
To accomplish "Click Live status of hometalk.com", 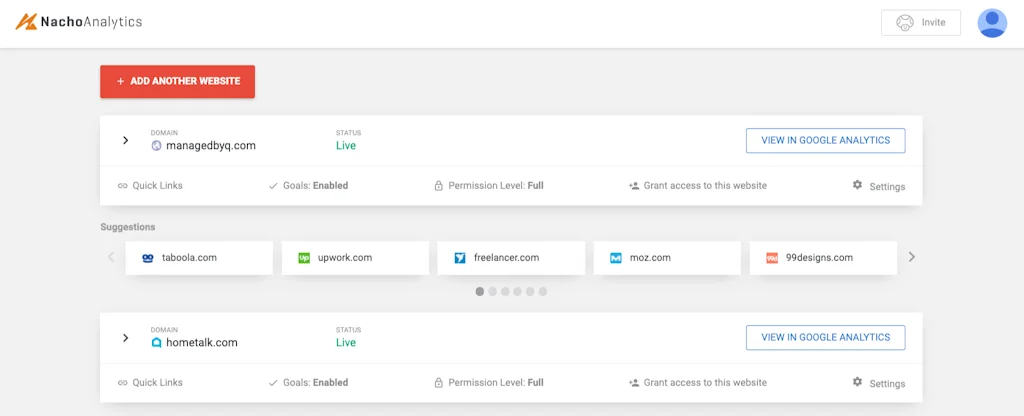I will click(345, 343).
